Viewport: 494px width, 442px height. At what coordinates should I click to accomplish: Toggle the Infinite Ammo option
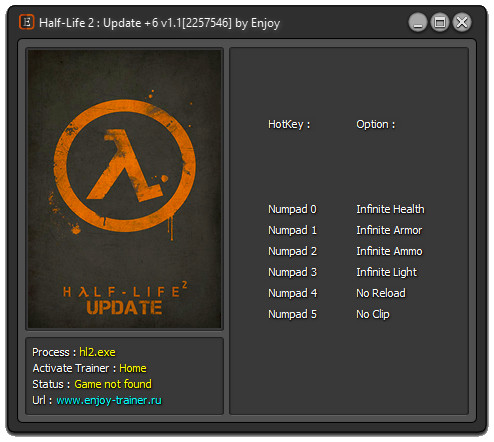click(x=389, y=251)
